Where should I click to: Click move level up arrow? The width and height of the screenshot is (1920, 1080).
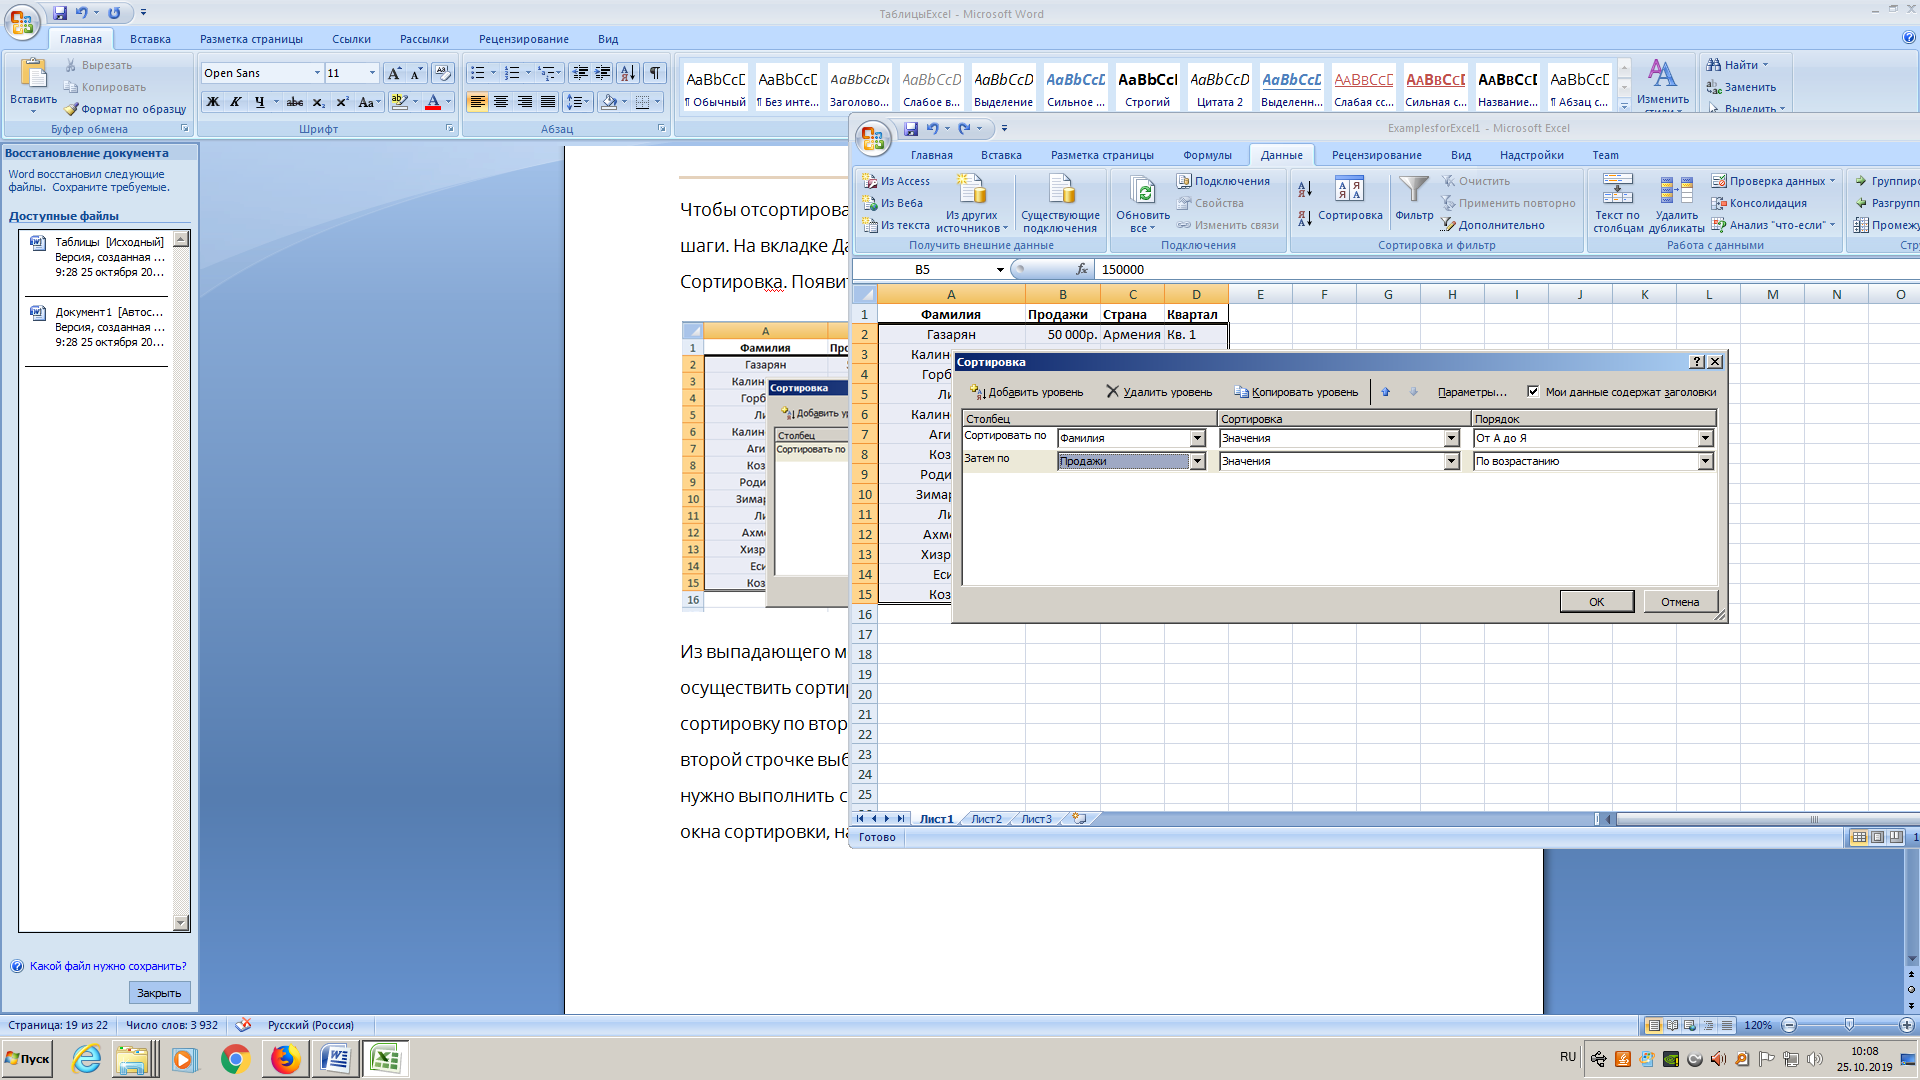coord(1385,392)
